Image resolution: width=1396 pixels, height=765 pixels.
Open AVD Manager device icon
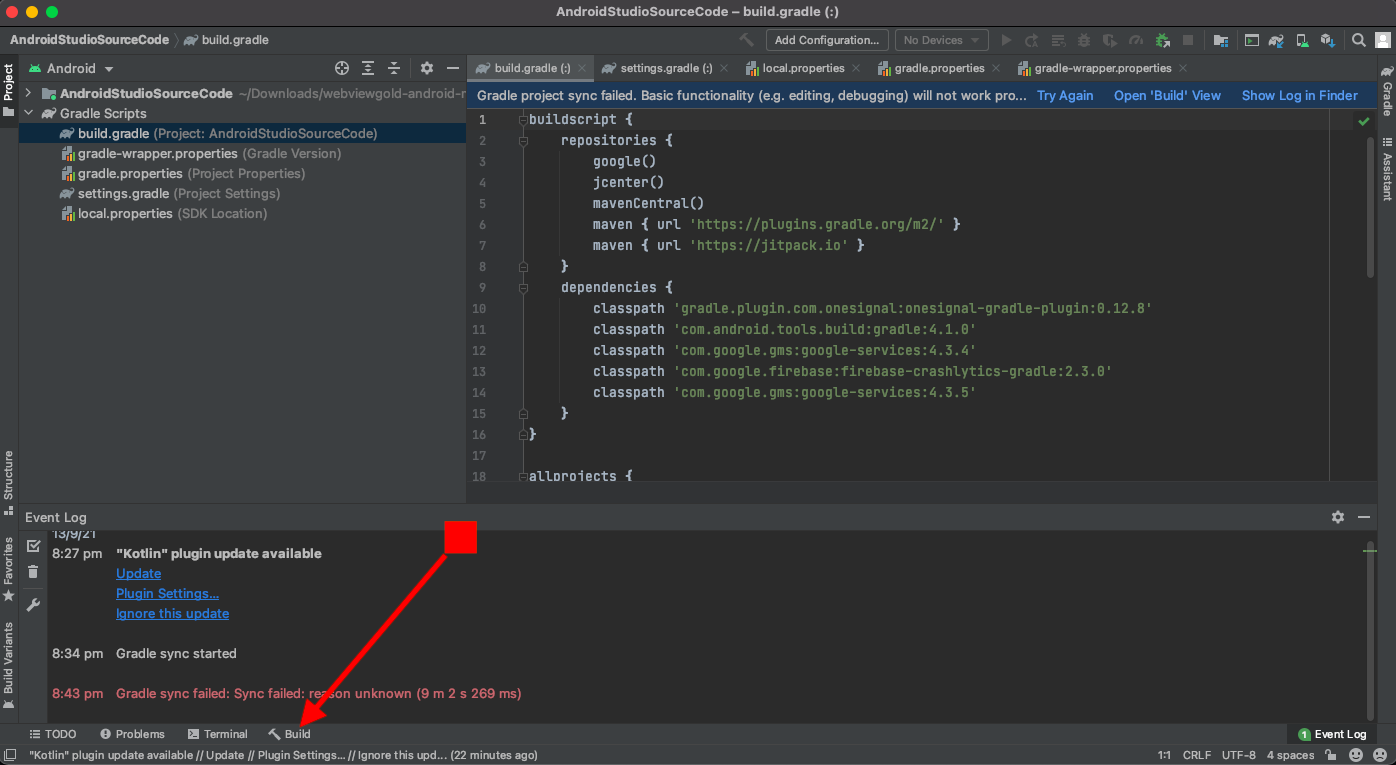1302,40
